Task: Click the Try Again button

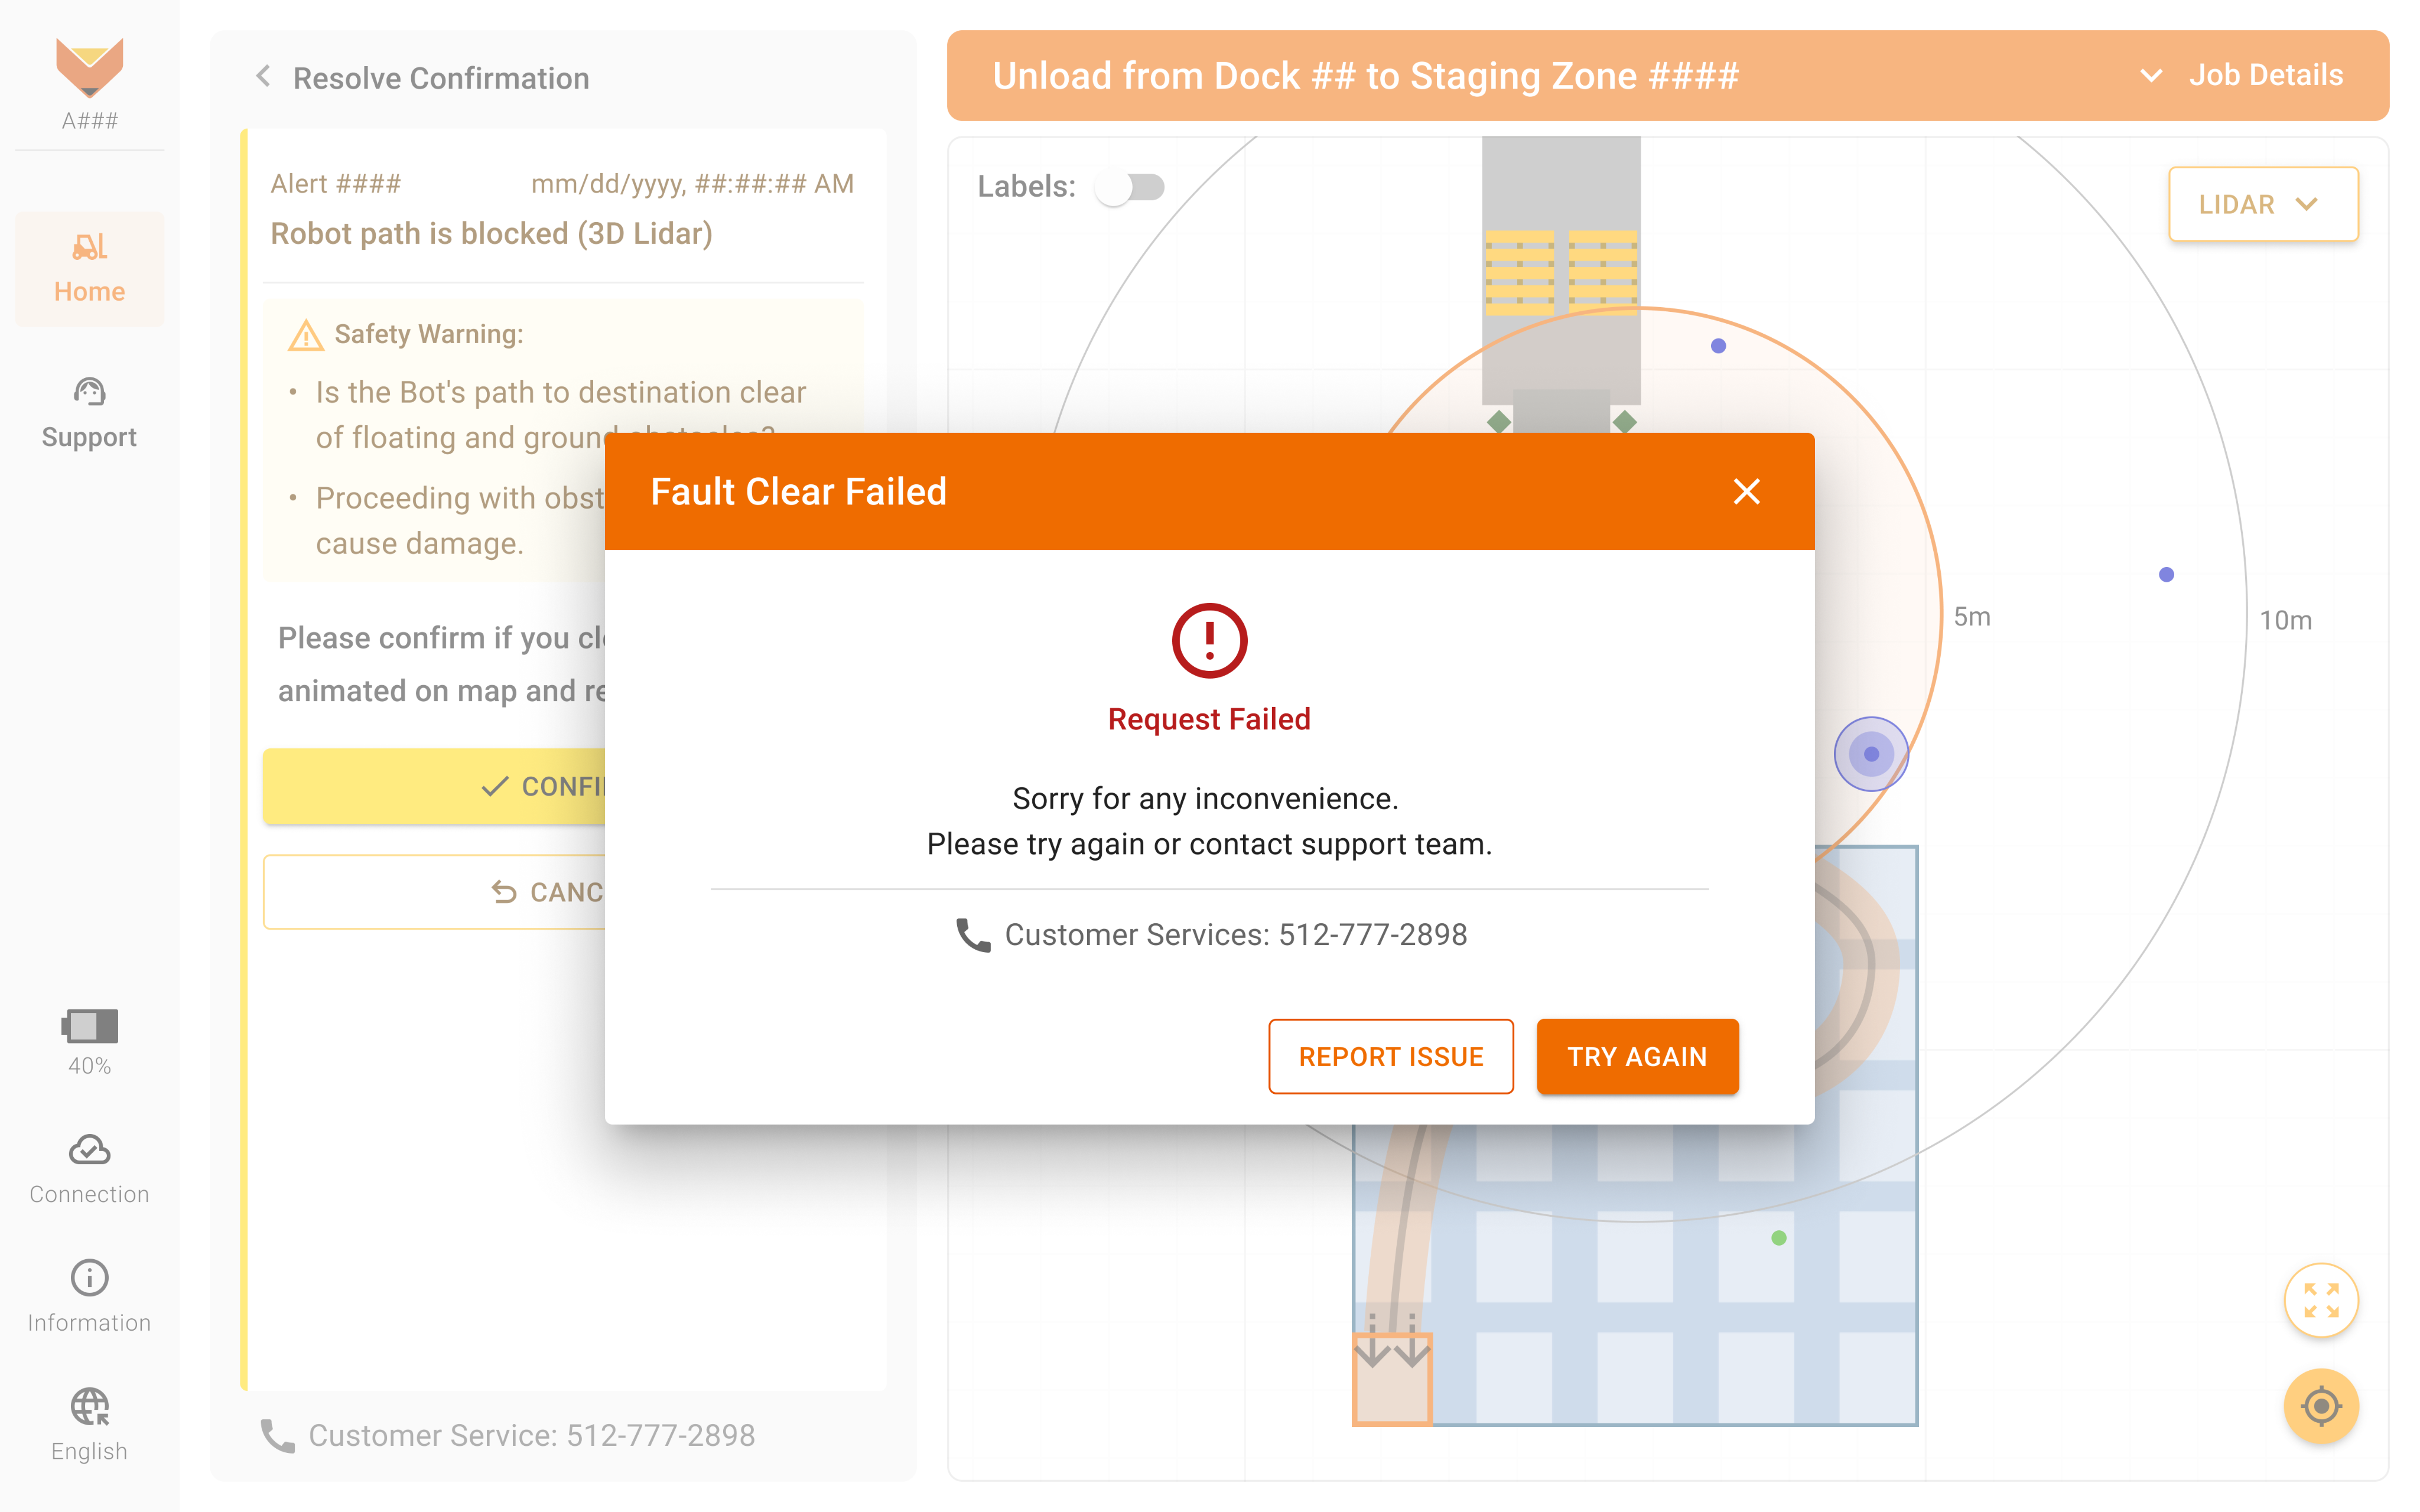Action: point(1637,1056)
